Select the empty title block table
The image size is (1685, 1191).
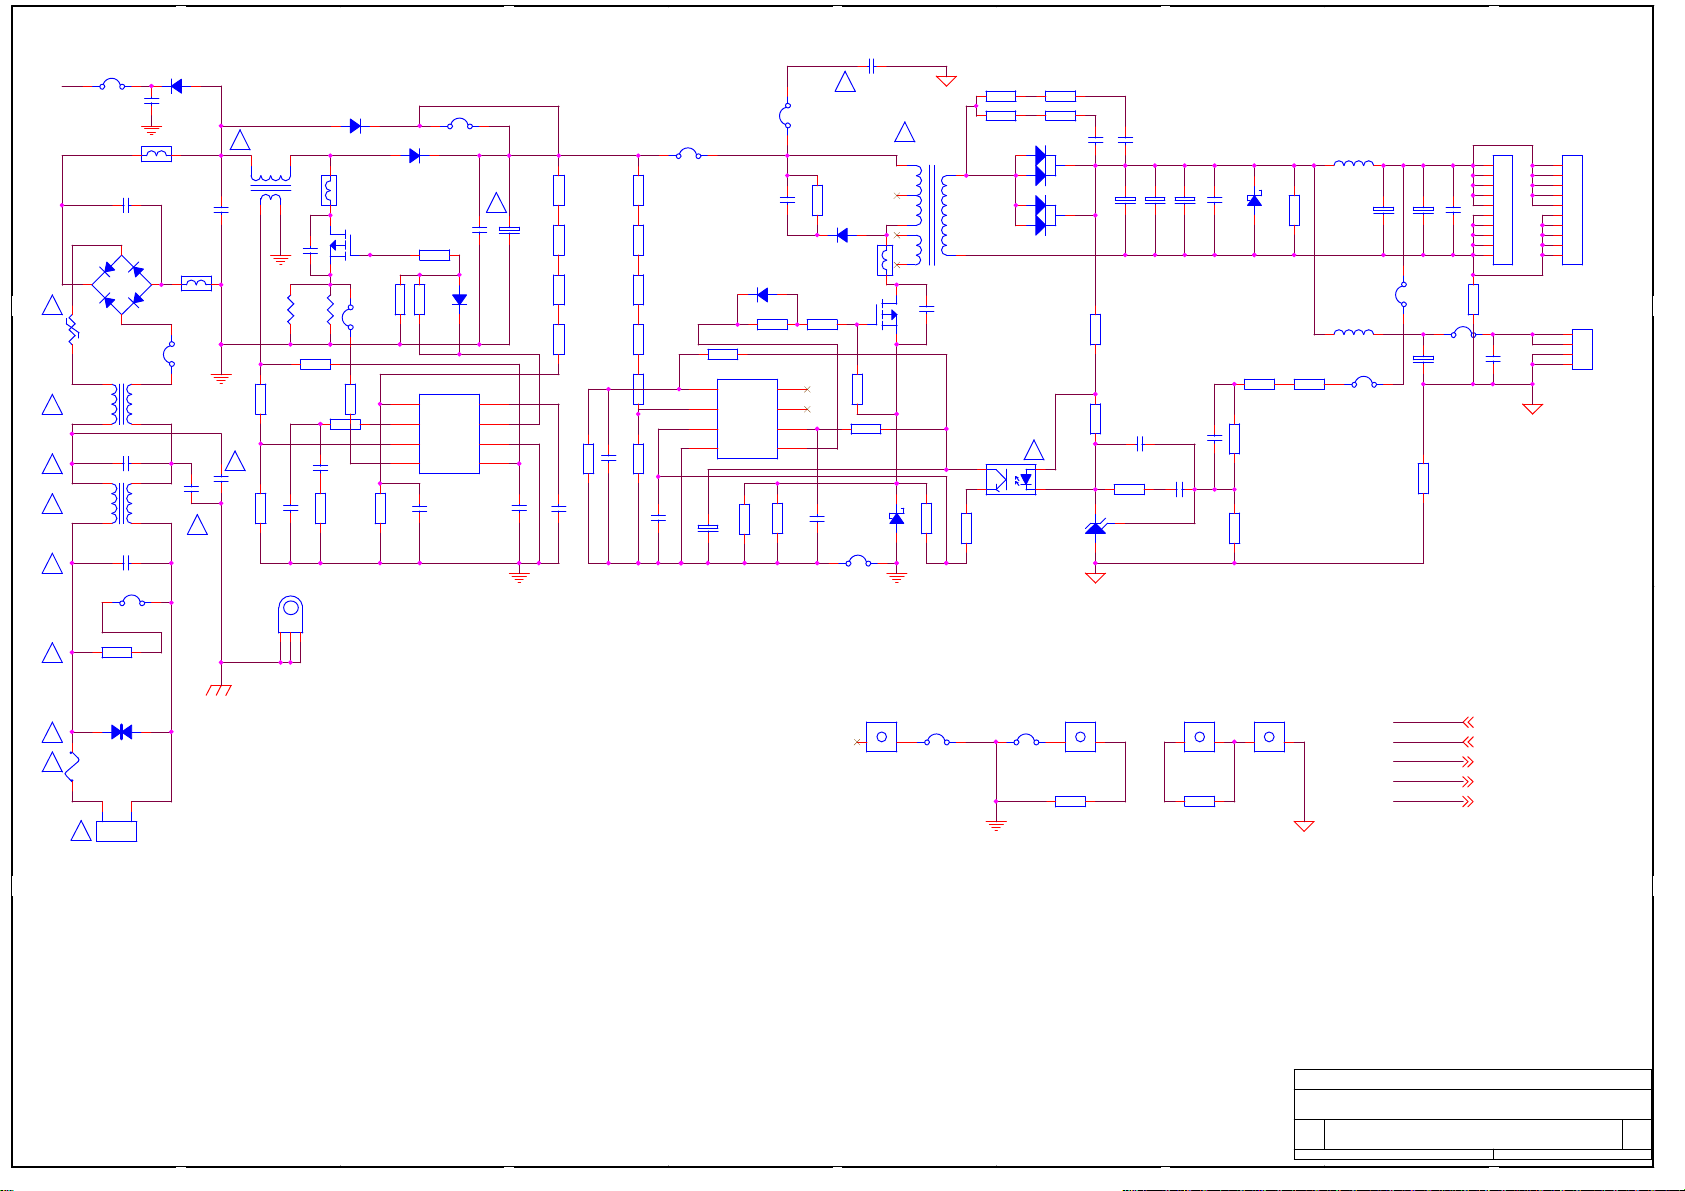[x=1472, y=1115]
